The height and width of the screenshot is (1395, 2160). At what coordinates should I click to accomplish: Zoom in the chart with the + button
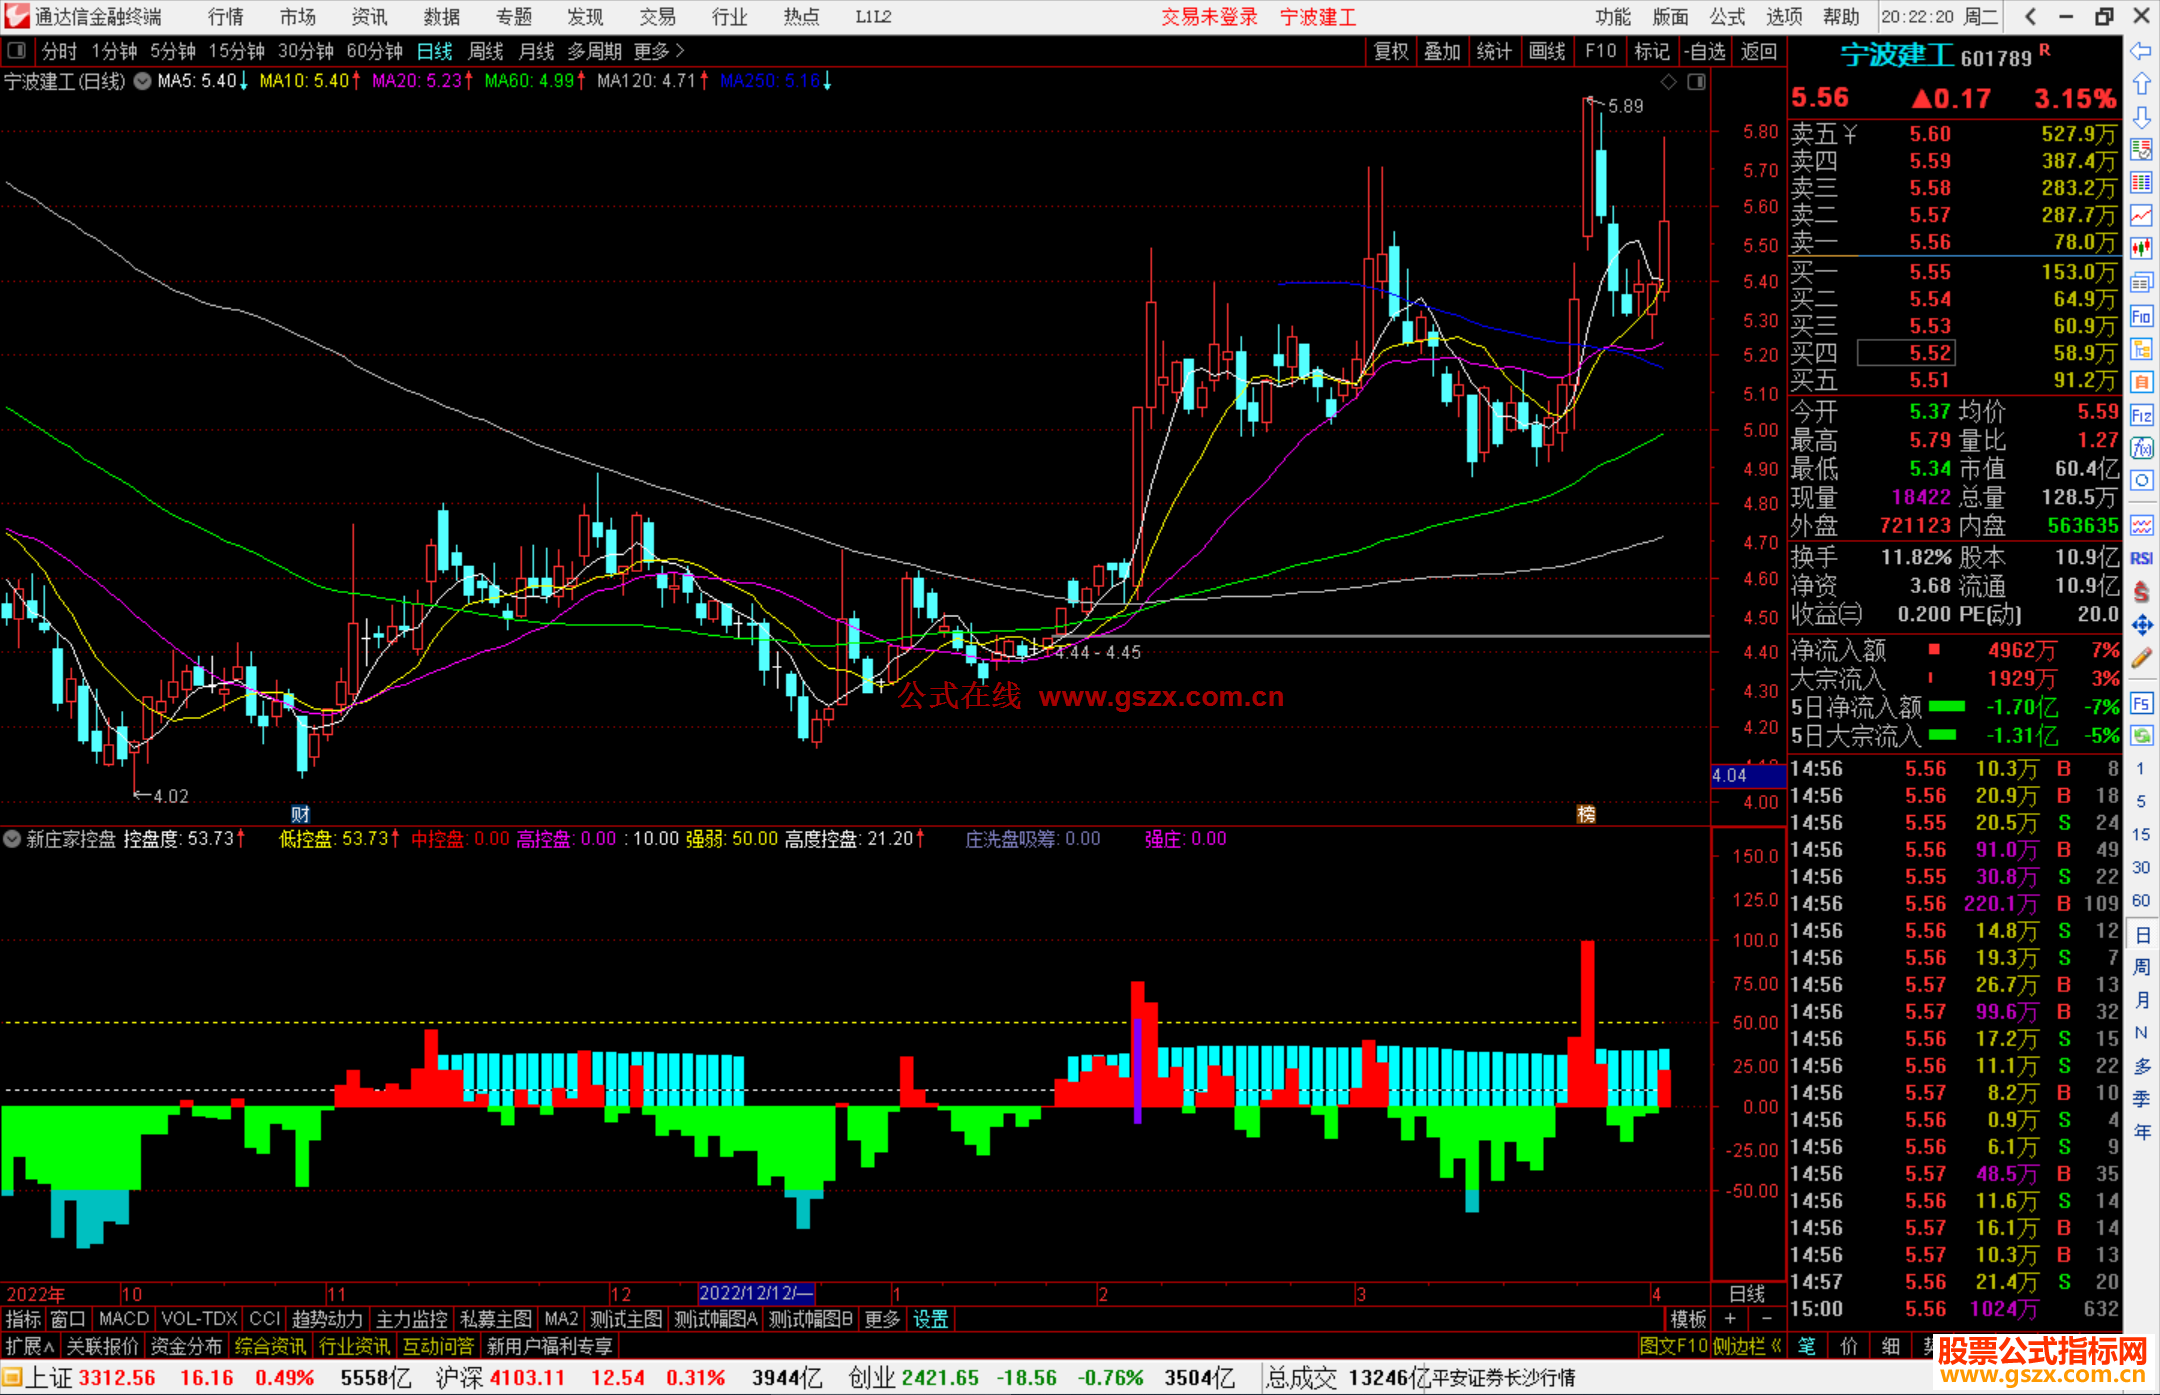[x=1731, y=1319]
